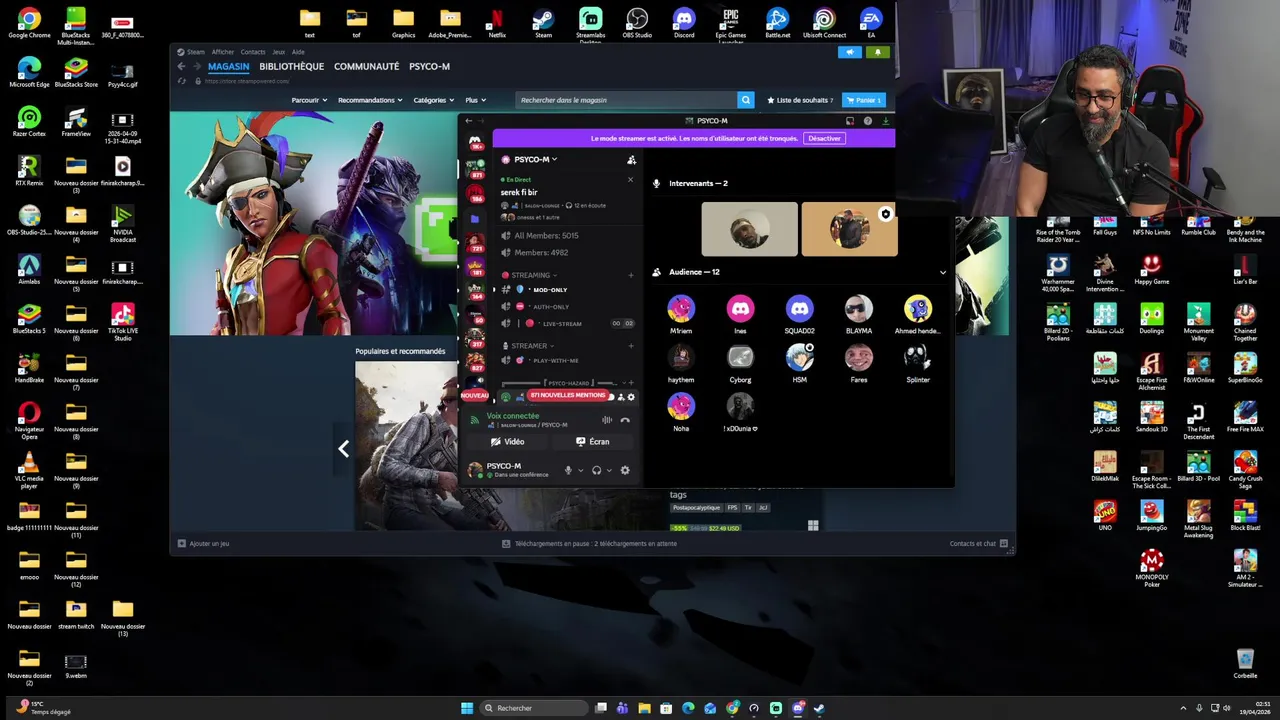1280x720 pixels.
Task: Open Steam MAGASIN tab
Action: 228,66
